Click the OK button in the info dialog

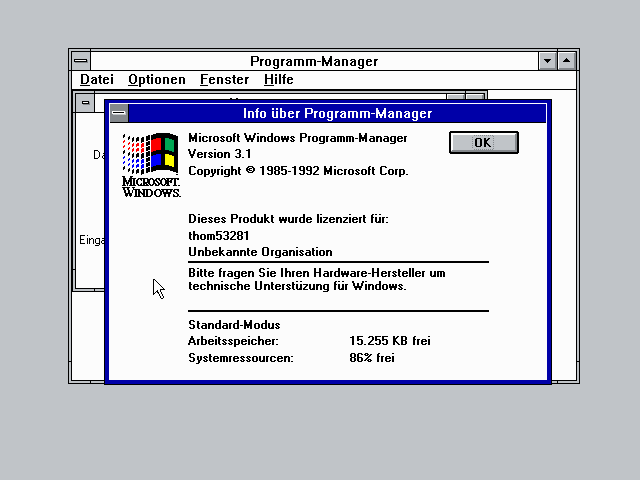tap(483, 142)
